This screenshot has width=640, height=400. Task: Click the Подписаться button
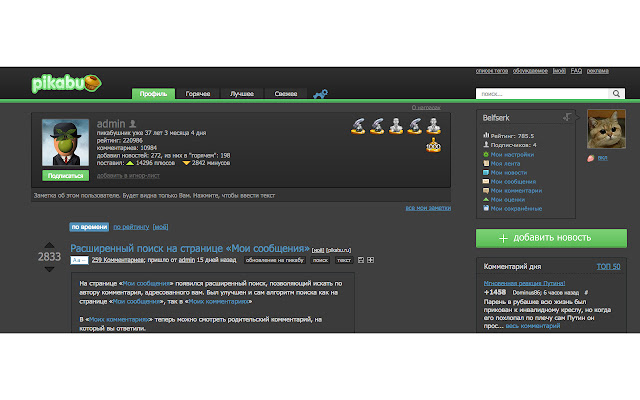(65, 176)
